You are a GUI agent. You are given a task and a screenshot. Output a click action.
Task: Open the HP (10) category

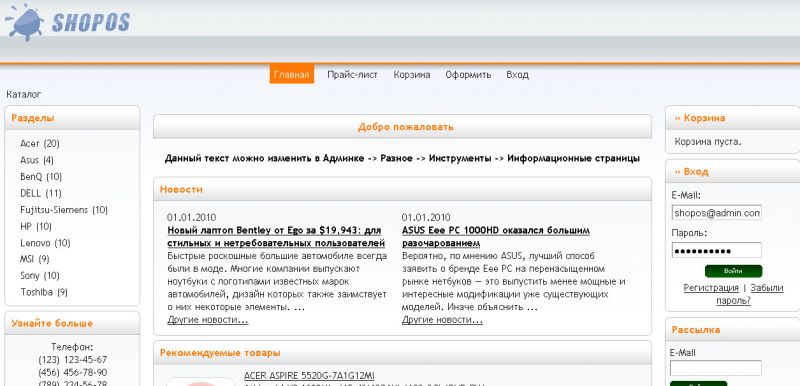pos(36,226)
